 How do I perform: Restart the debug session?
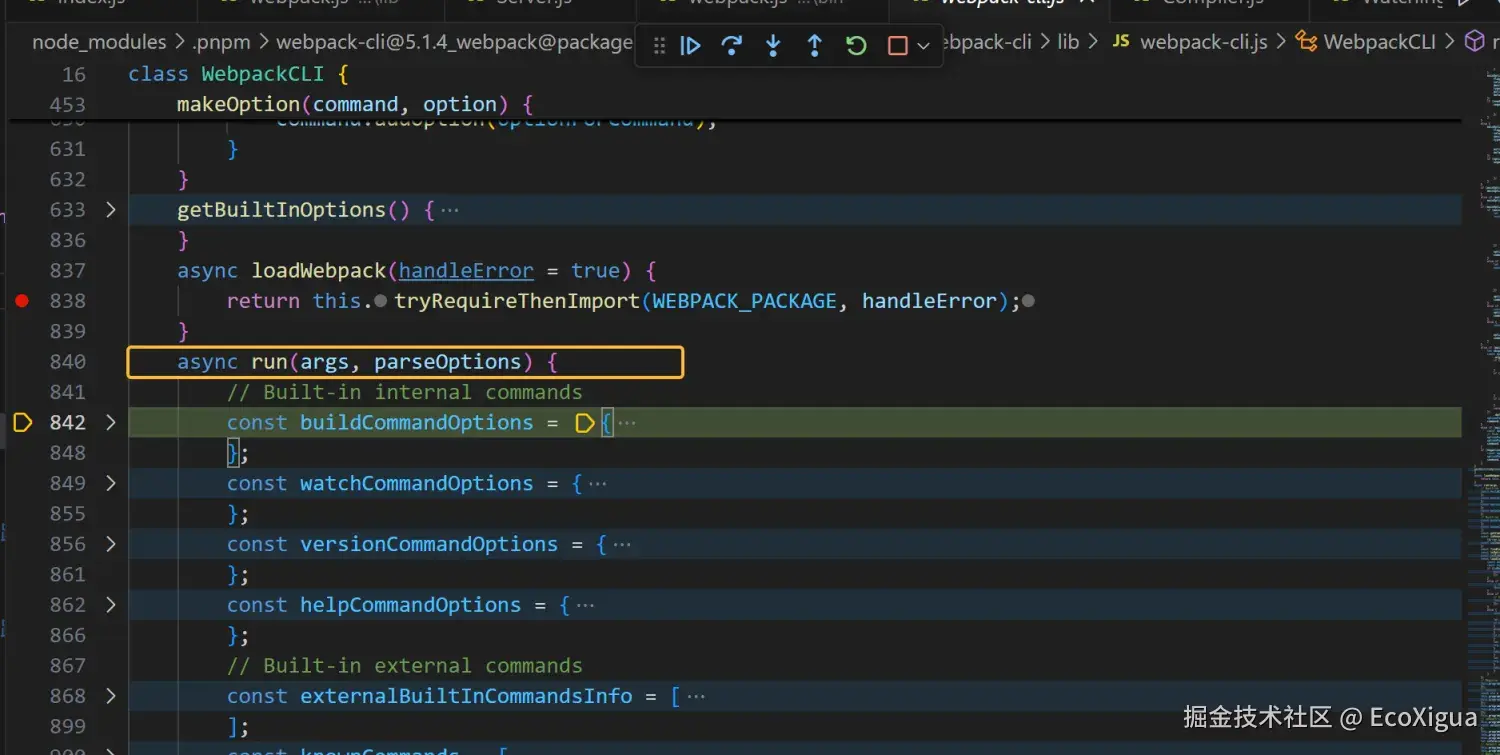tap(856, 46)
